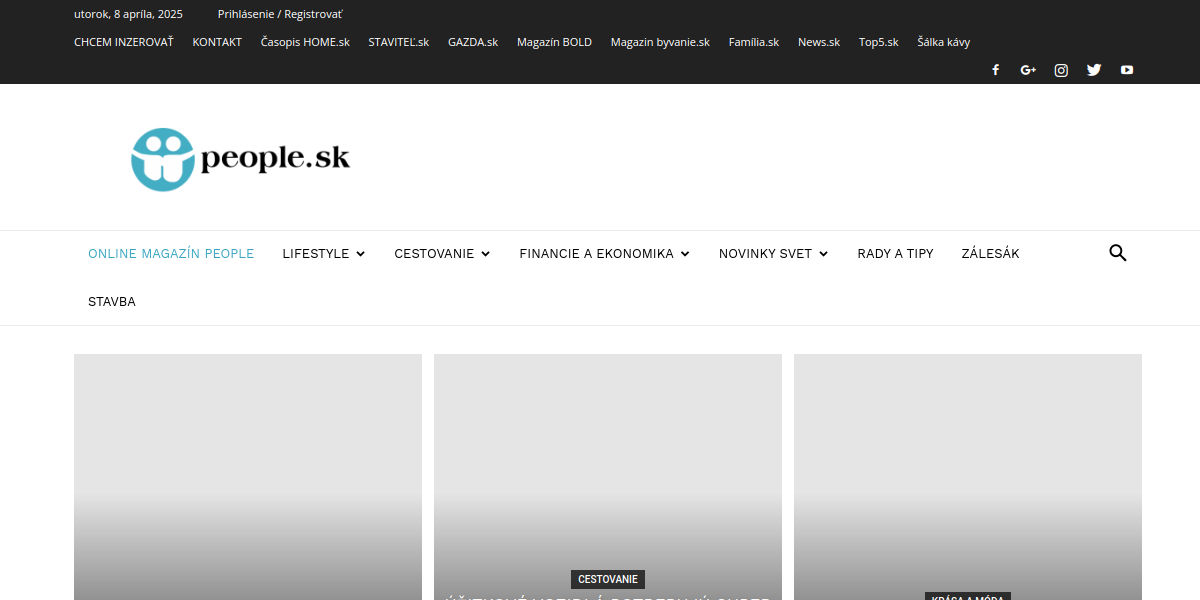Screen dimensions: 1200x600
Task: Open the Lifestyle menu item
Action: [316, 254]
